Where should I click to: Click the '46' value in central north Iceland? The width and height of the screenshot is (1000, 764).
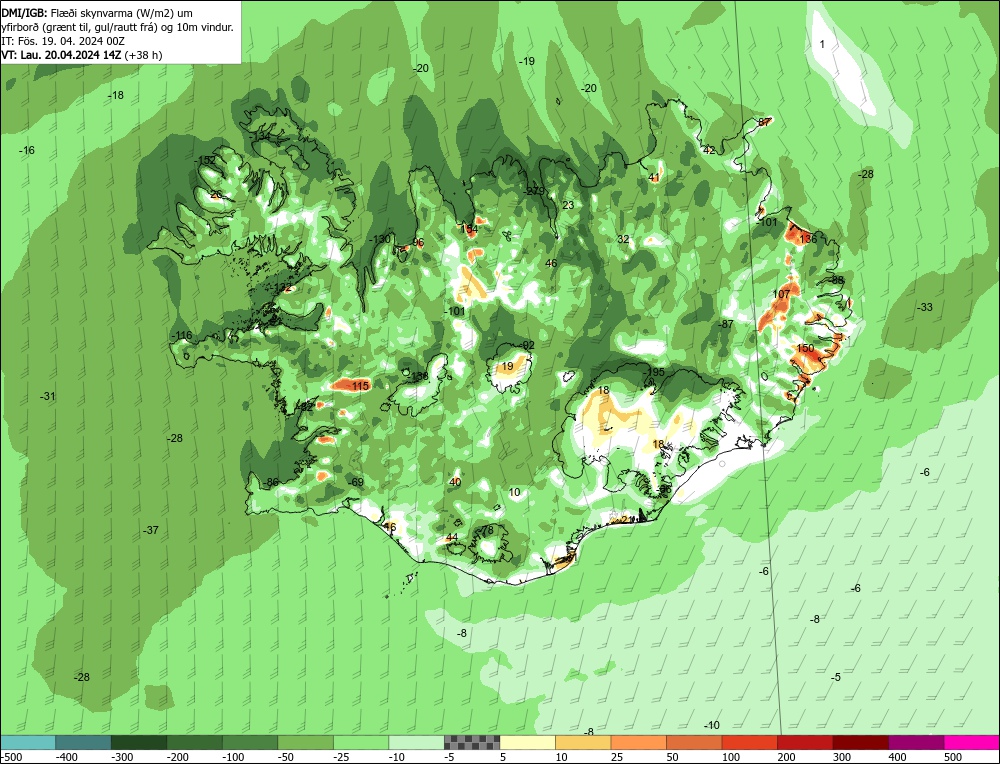(x=551, y=263)
